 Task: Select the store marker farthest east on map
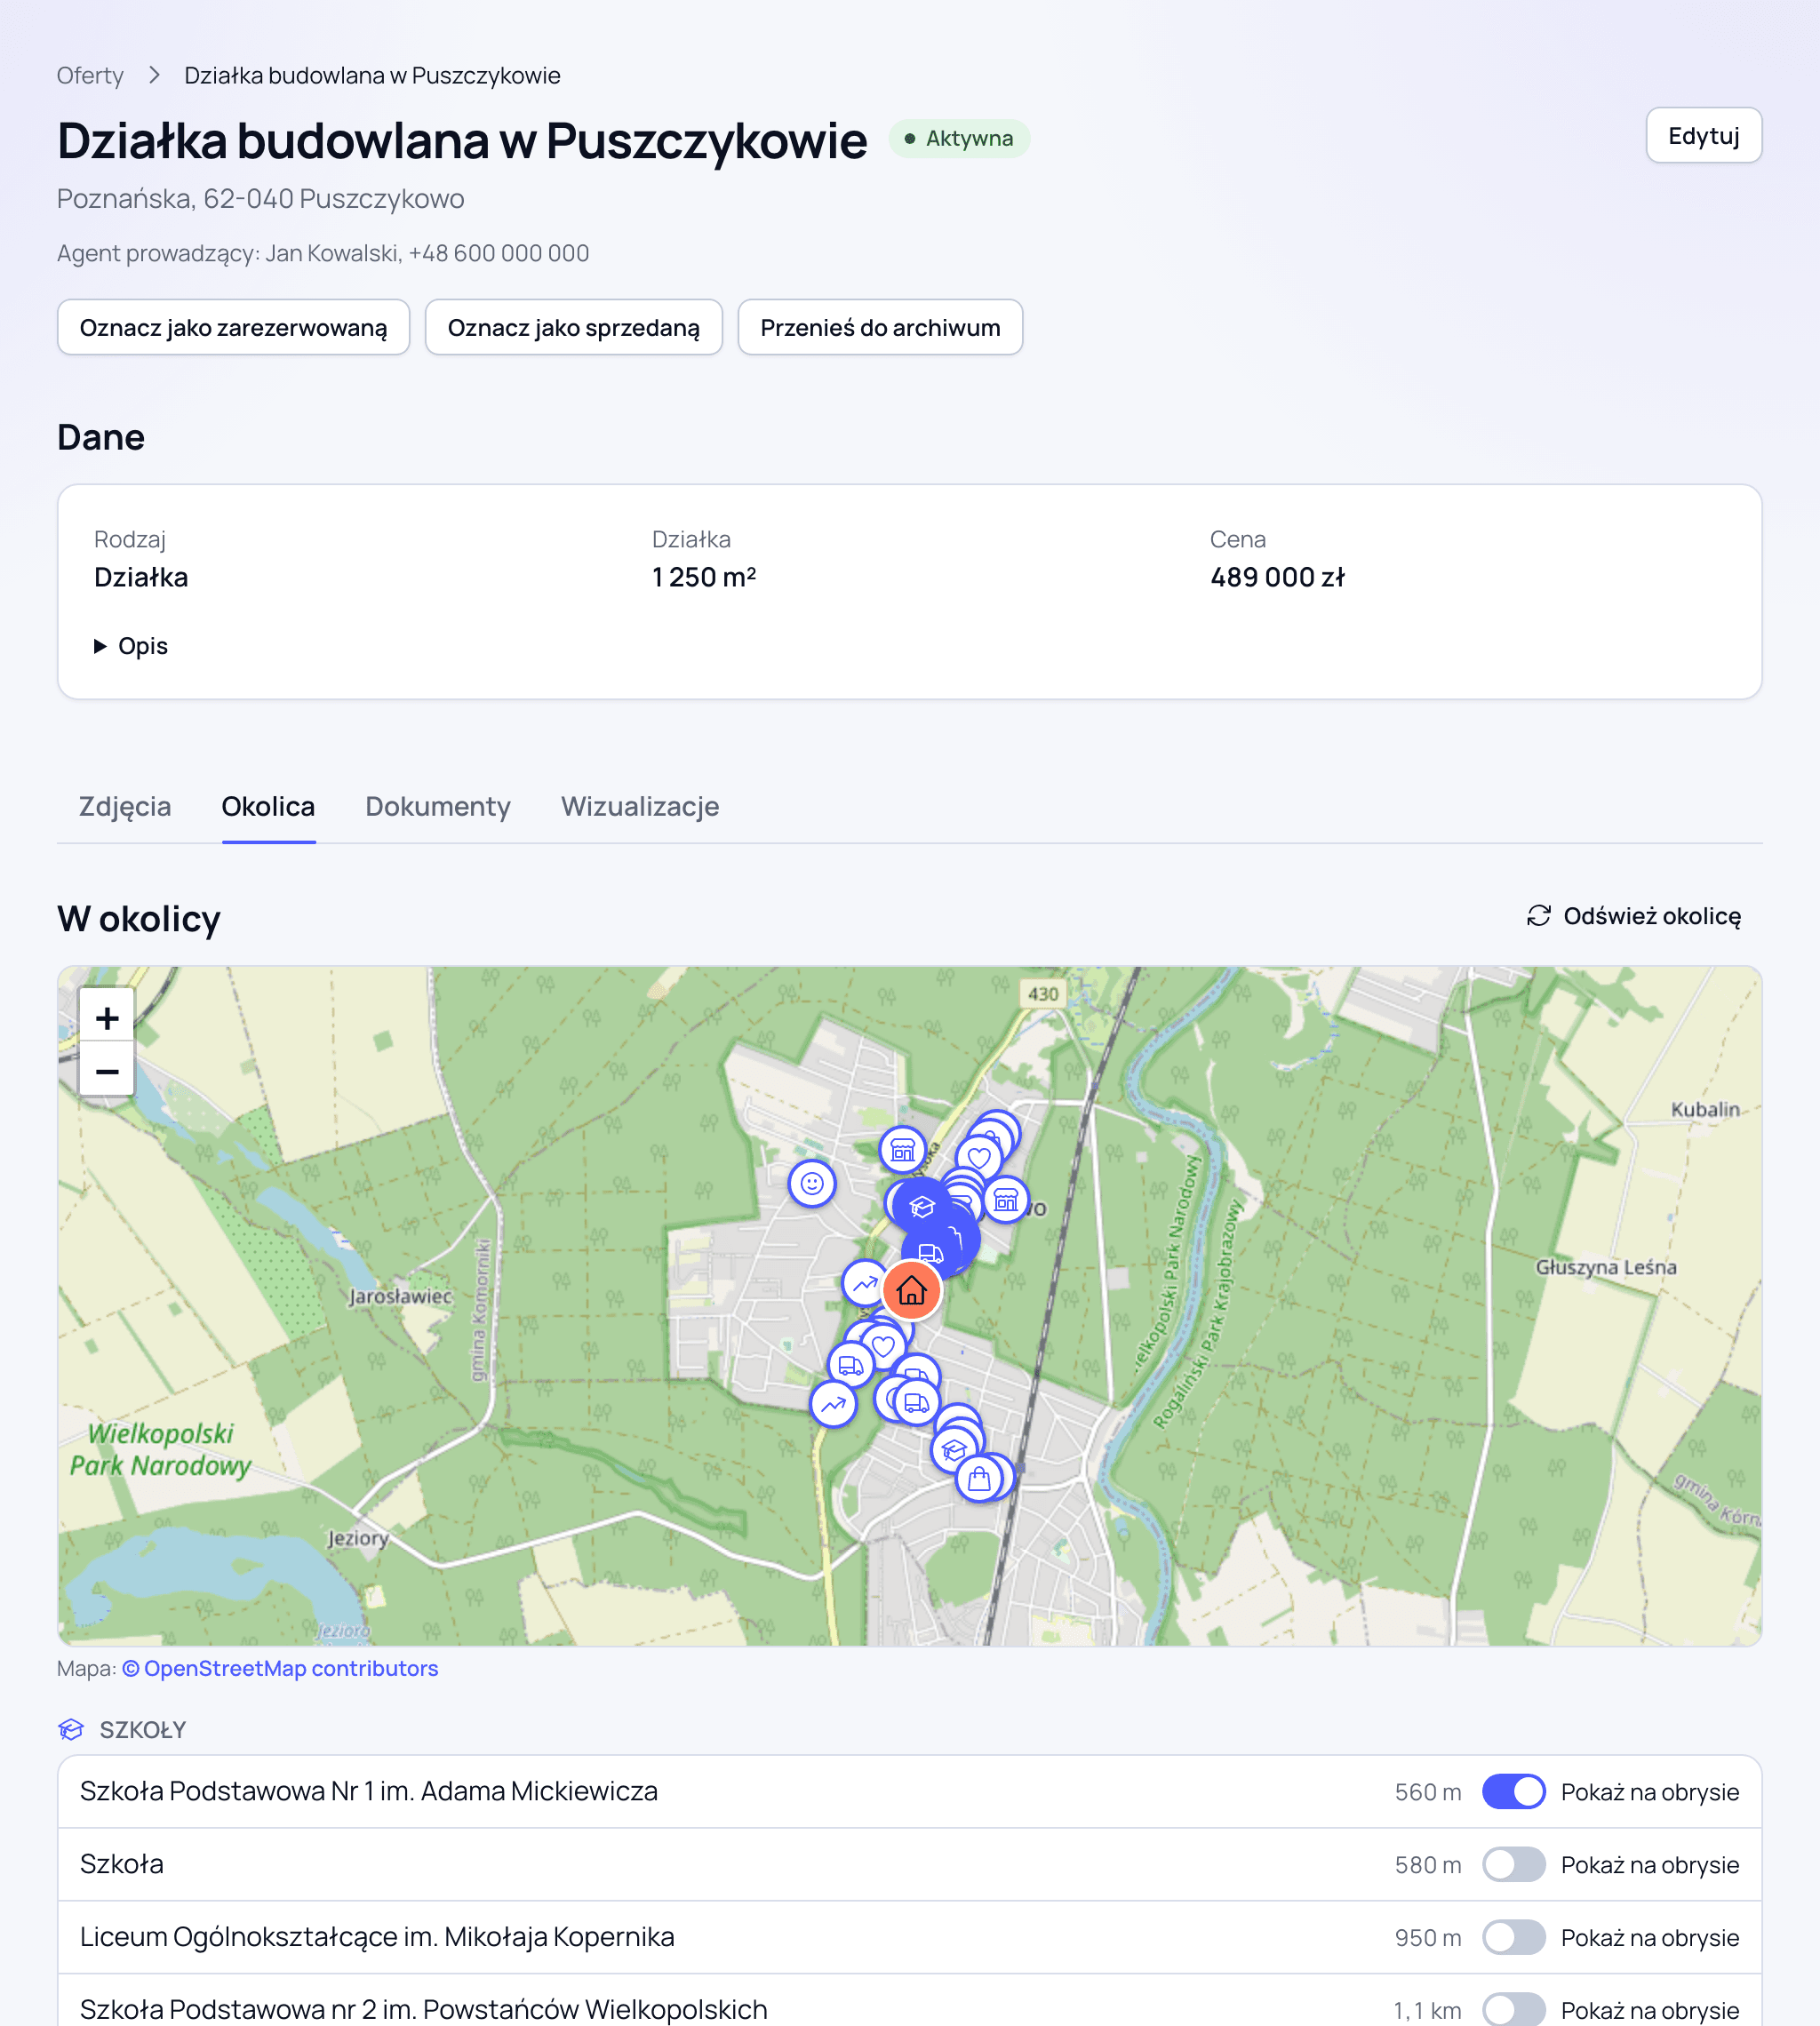coord(1006,1199)
